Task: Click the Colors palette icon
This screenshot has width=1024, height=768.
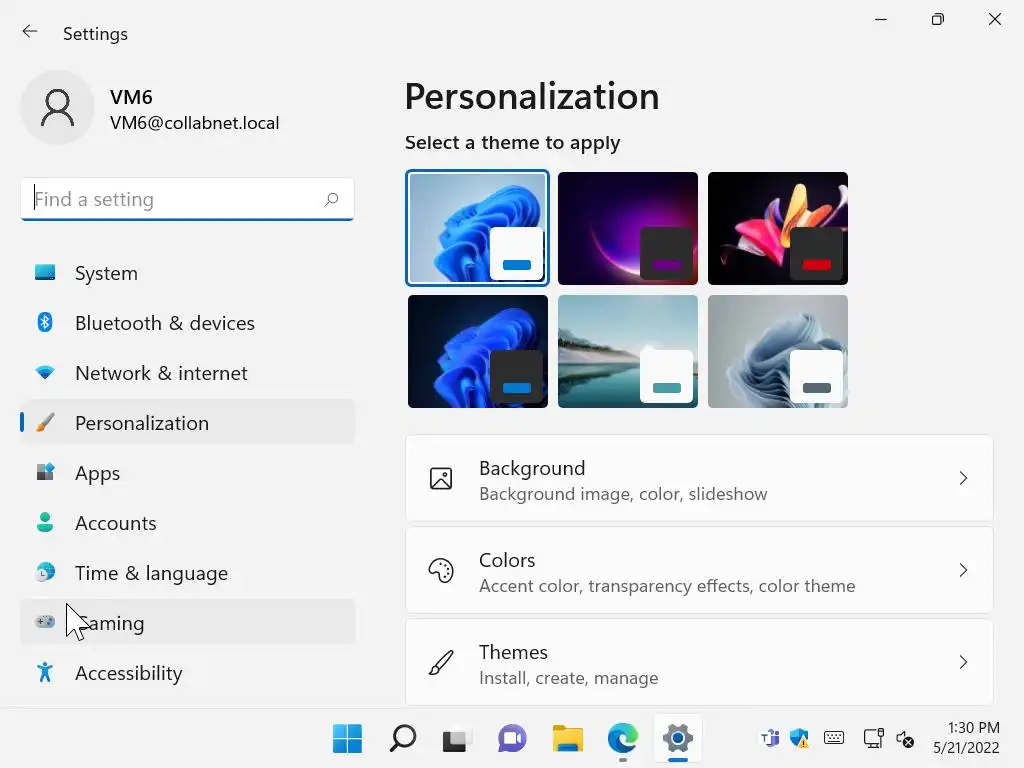Action: click(441, 570)
